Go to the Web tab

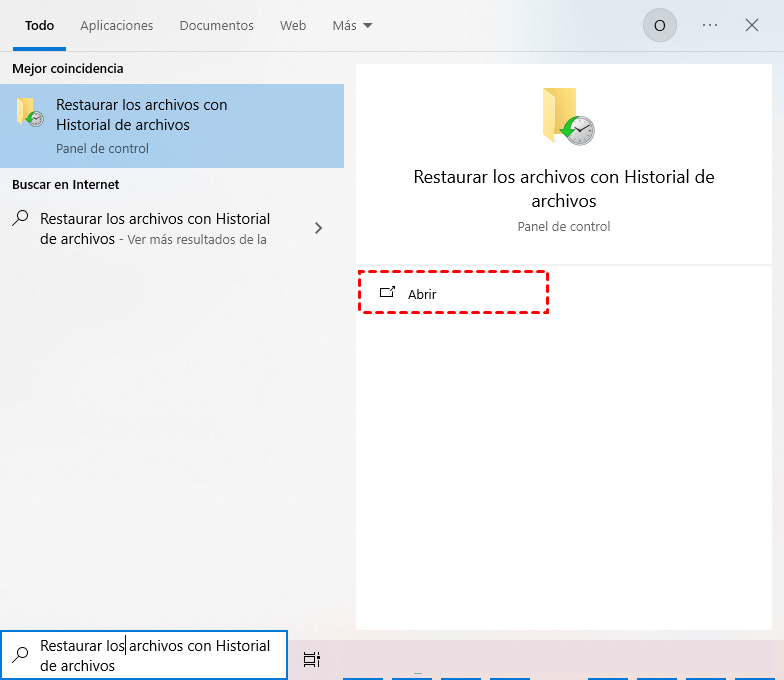(293, 26)
